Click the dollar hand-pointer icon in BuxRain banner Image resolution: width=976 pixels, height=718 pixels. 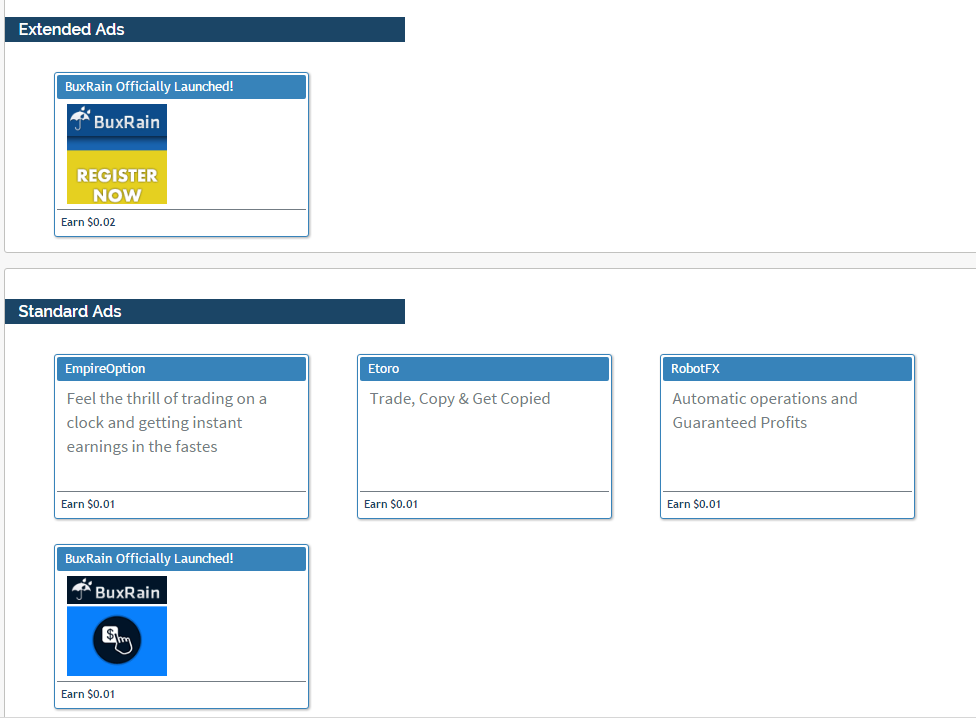coord(117,640)
